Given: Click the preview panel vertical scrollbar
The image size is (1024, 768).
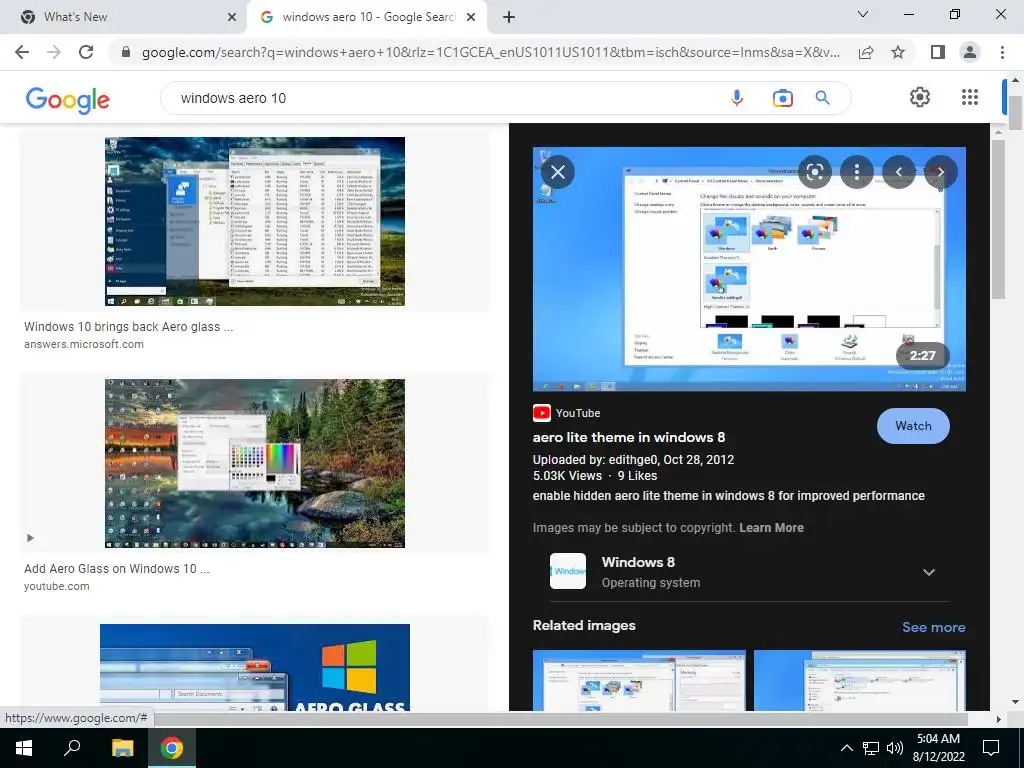Looking at the screenshot, I should [998, 219].
